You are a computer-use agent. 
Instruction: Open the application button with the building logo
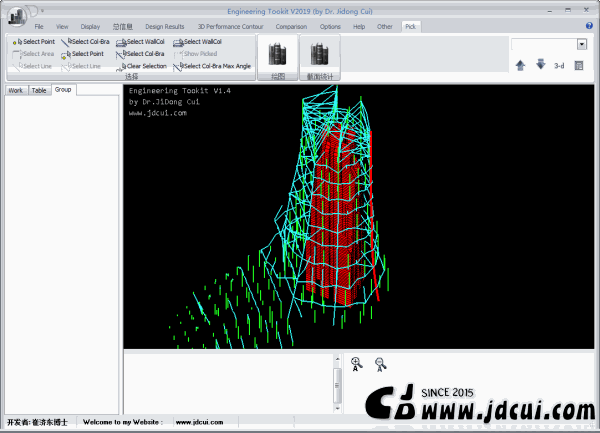pyautogui.click(x=17, y=17)
